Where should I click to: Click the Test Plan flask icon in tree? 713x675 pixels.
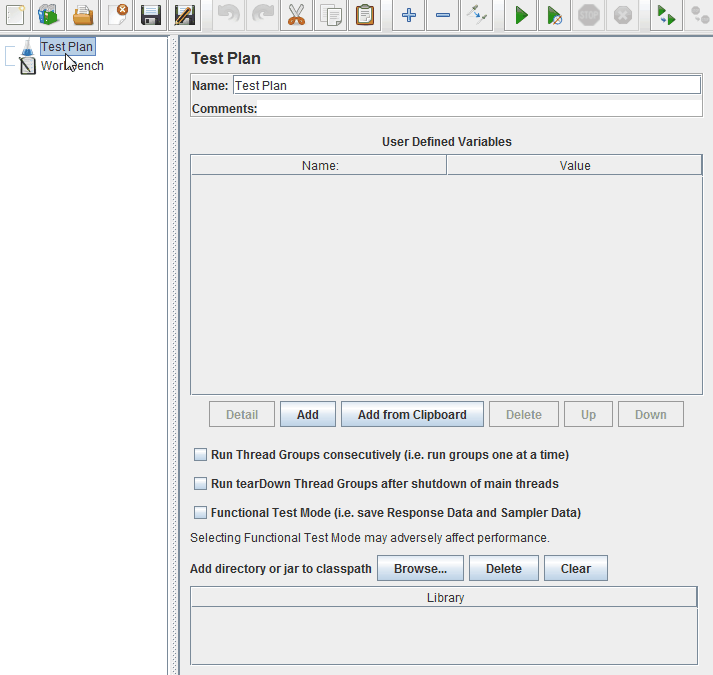click(27, 47)
